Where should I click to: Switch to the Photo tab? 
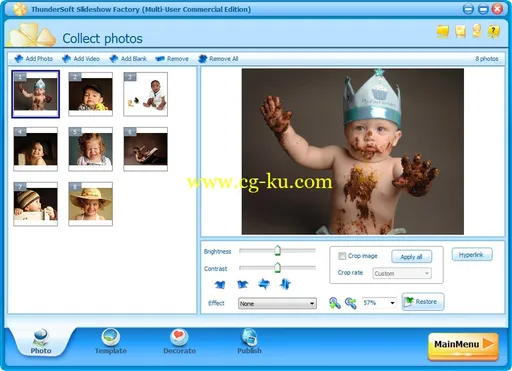click(x=41, y=341)
